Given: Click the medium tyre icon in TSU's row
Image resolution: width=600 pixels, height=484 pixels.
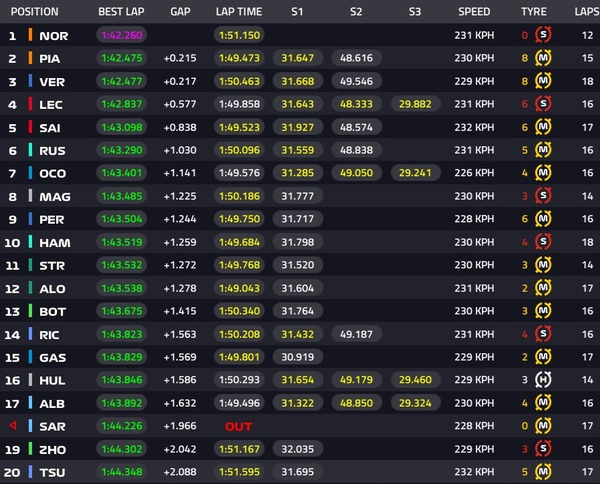Looking at the screenshot, I should click(x=543, y=472).
